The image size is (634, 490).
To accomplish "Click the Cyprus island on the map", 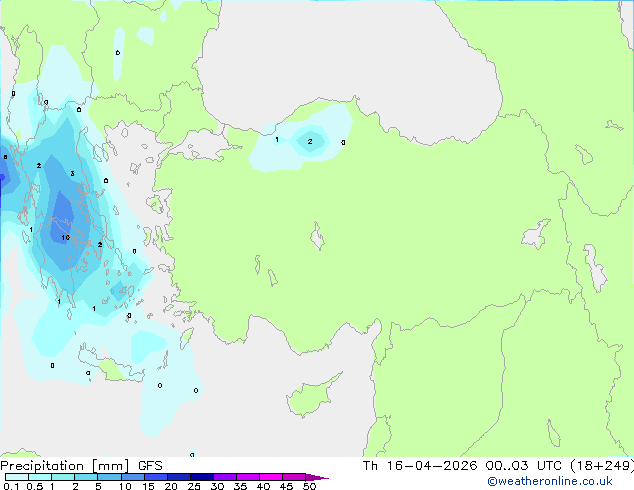I will pos(311,397).
